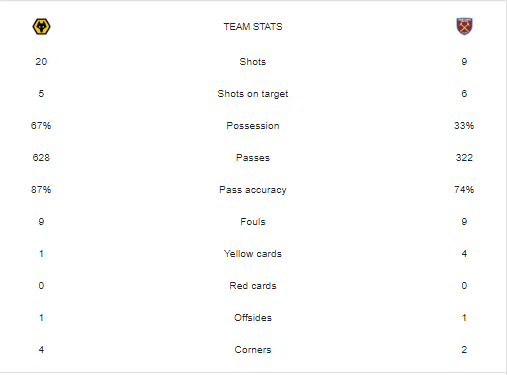Select the Pass accuracy label

tap(253, 190)
